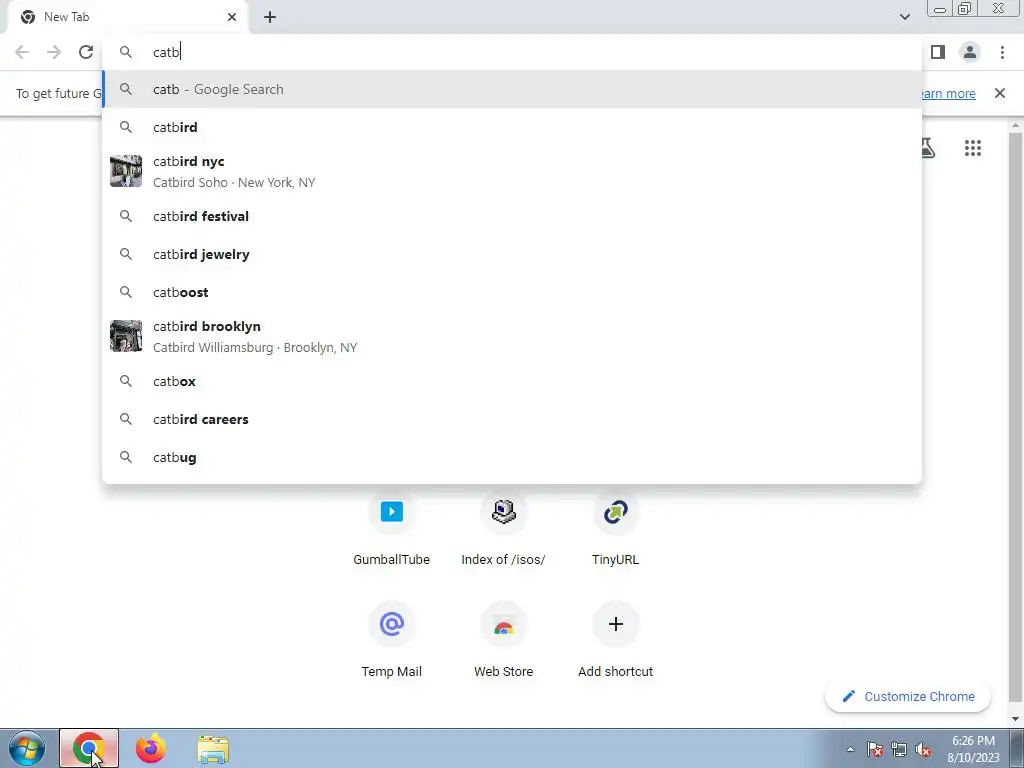This screenshot has width=1024, height=768.
Task: Open Chrome three-dot menu
Action: 1002,52
